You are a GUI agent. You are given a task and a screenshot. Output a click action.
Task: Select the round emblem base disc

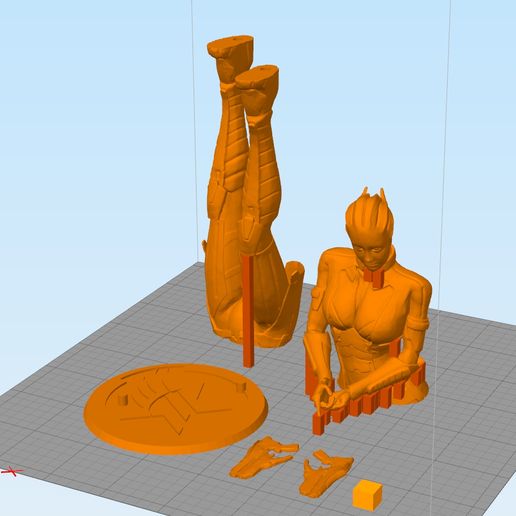click(176, 408)
